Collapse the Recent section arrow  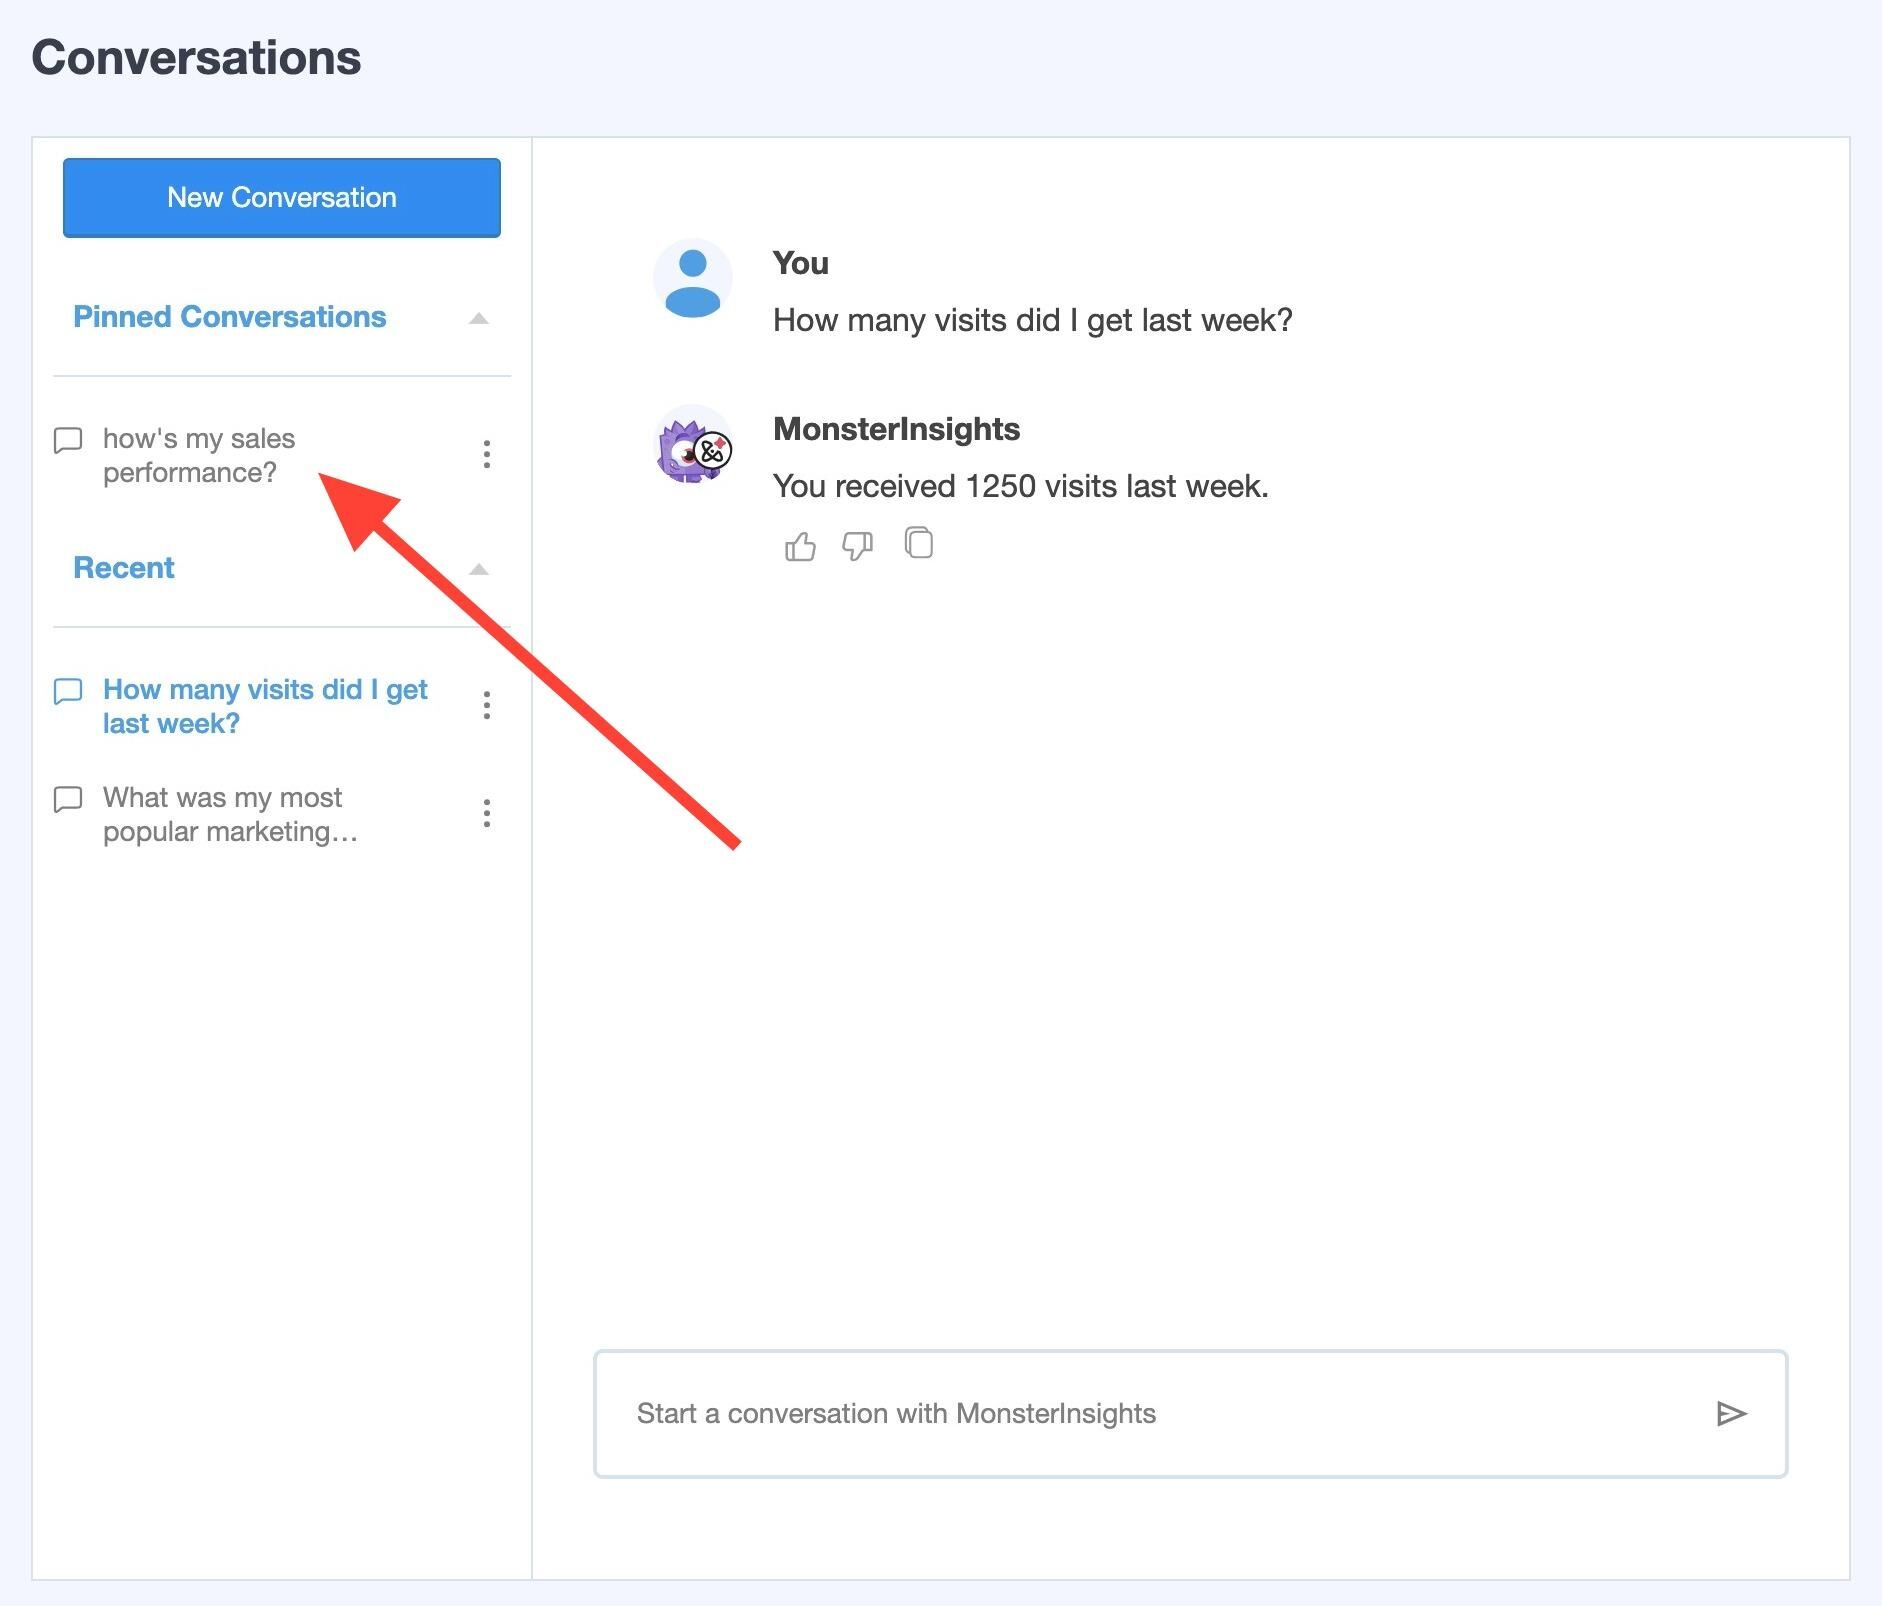[479, 569]
